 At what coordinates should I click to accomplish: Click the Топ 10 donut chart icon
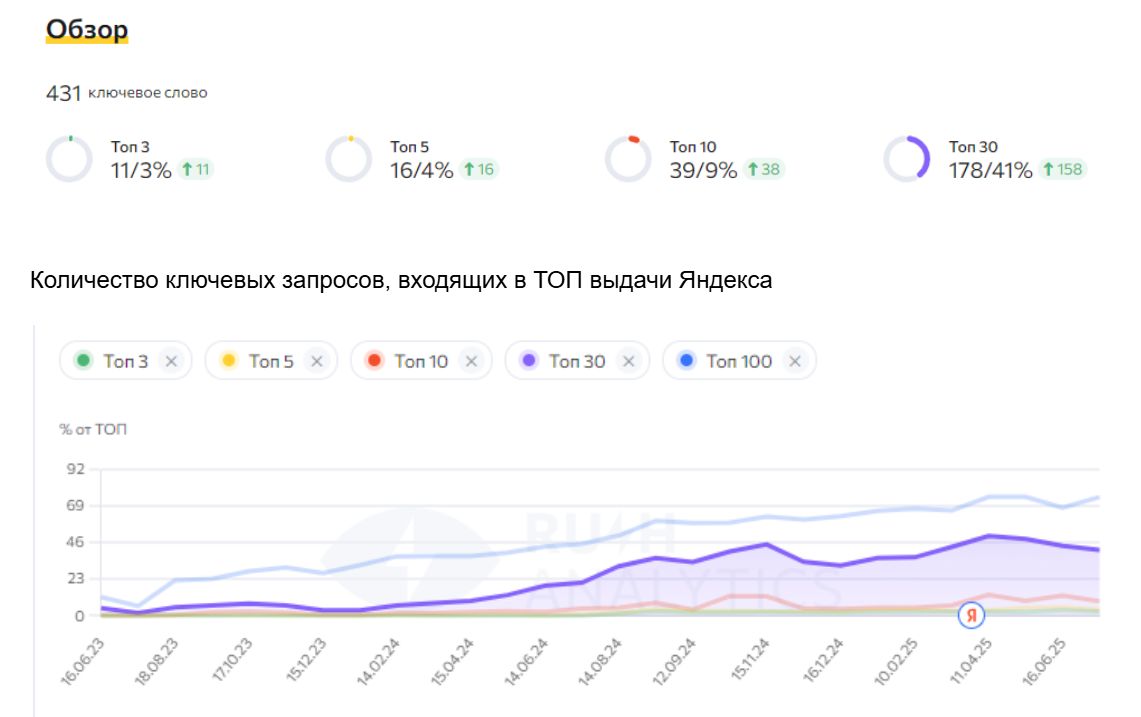point(628,159)
